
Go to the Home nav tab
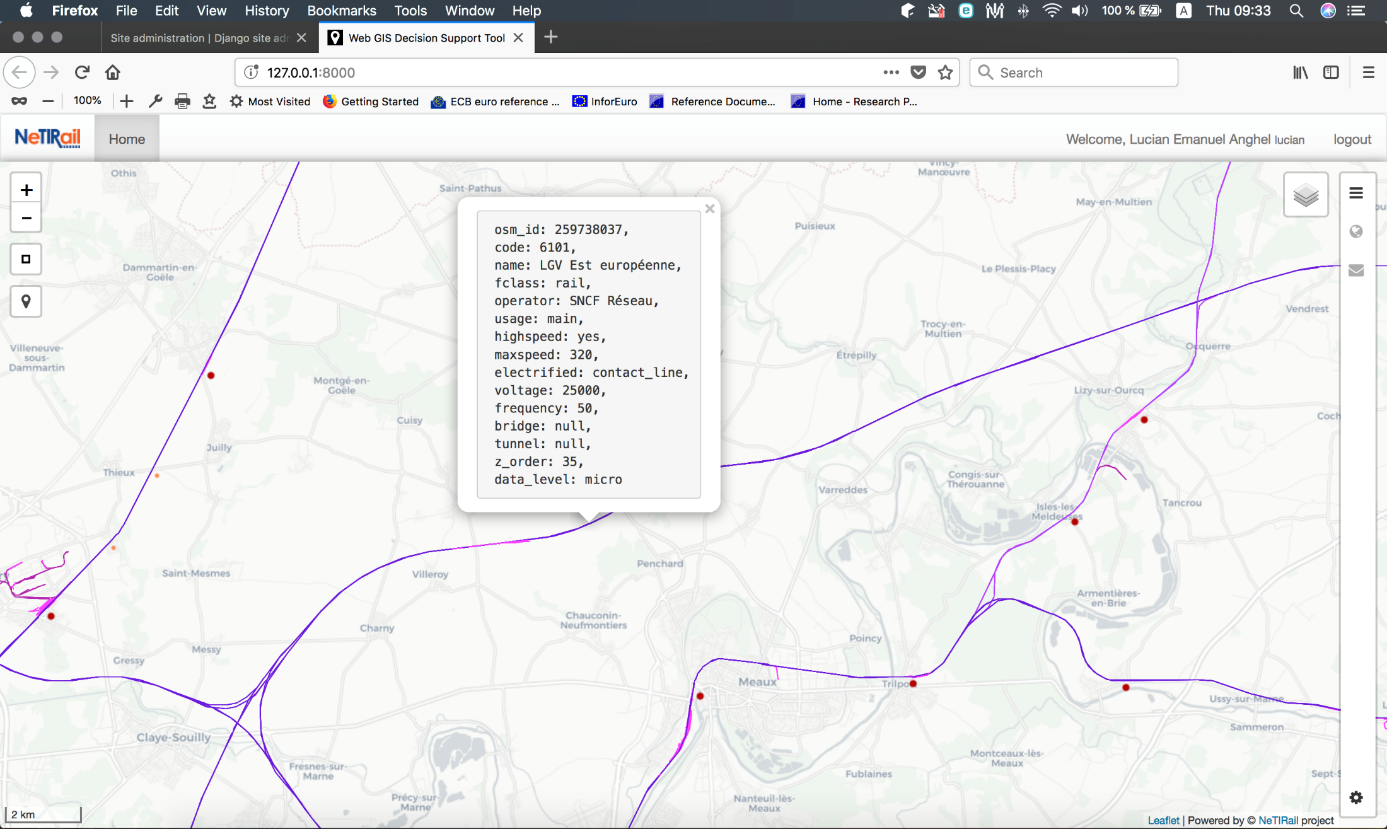coord(127,139)
